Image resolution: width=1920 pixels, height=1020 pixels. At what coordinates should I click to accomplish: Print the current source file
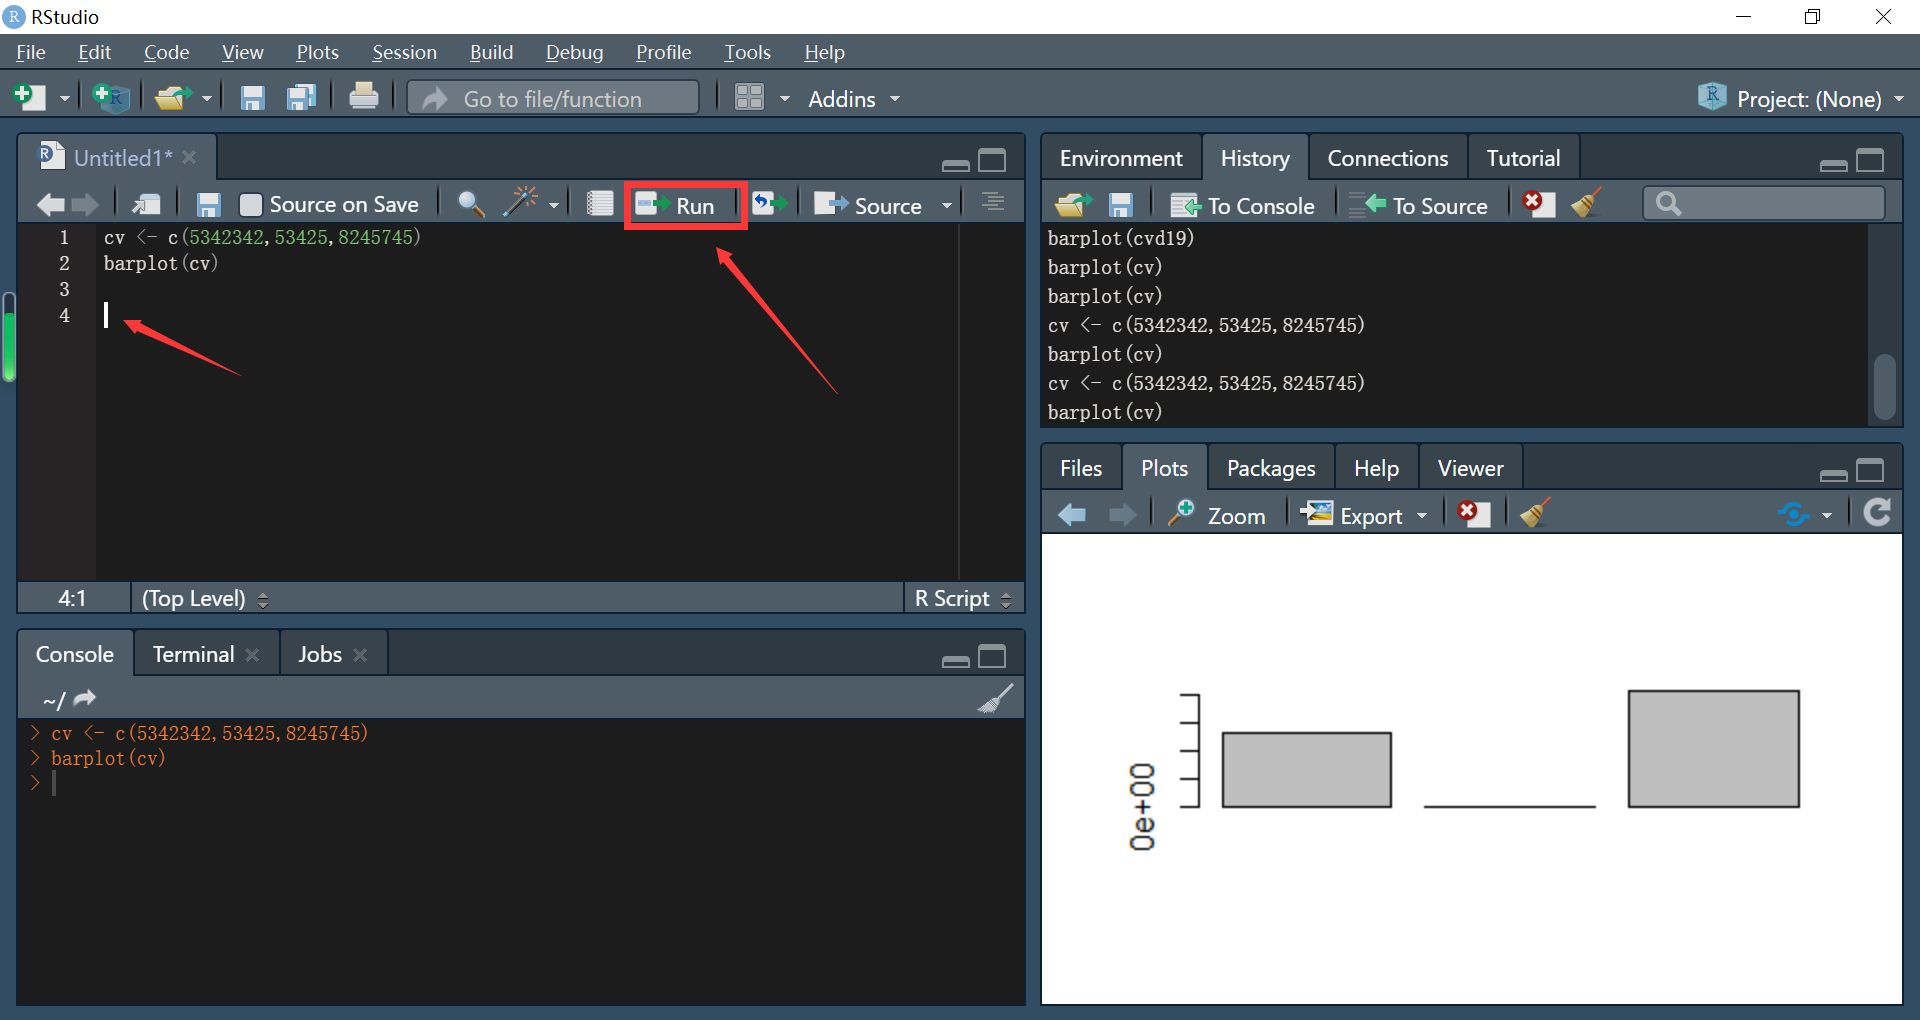coord(363,97)
